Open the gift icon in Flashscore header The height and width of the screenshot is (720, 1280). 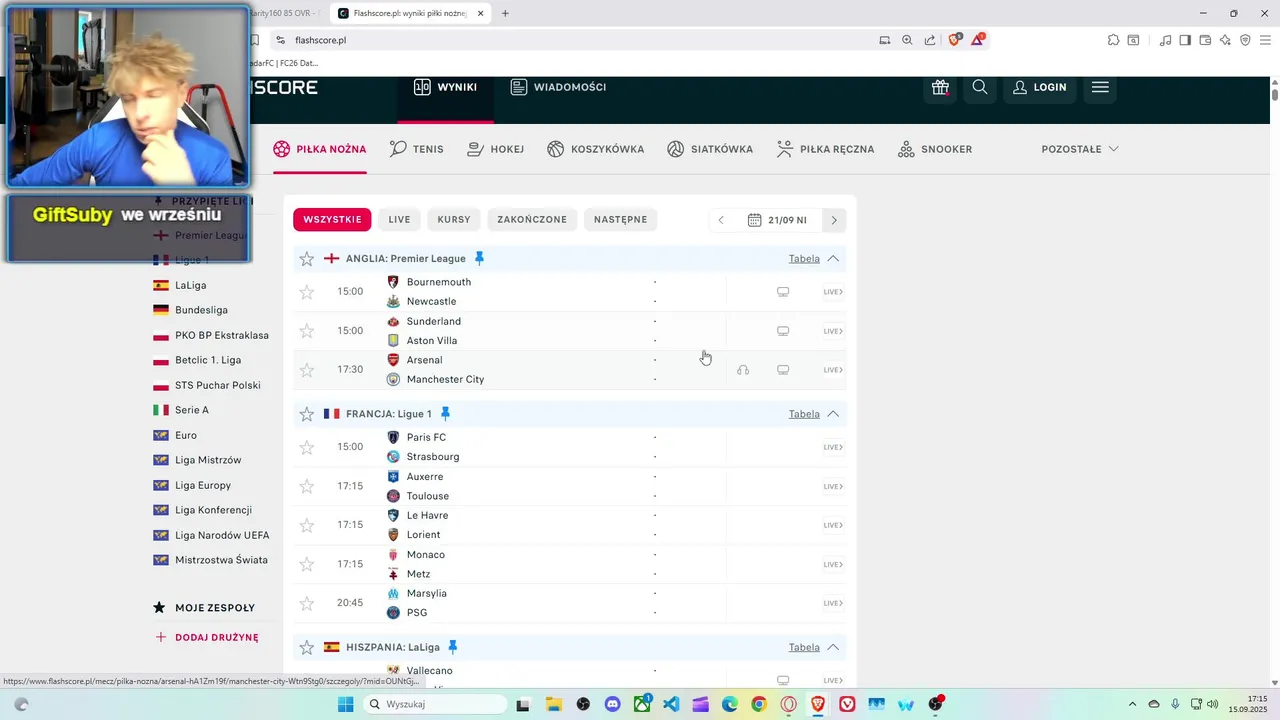tap(940, 87)
